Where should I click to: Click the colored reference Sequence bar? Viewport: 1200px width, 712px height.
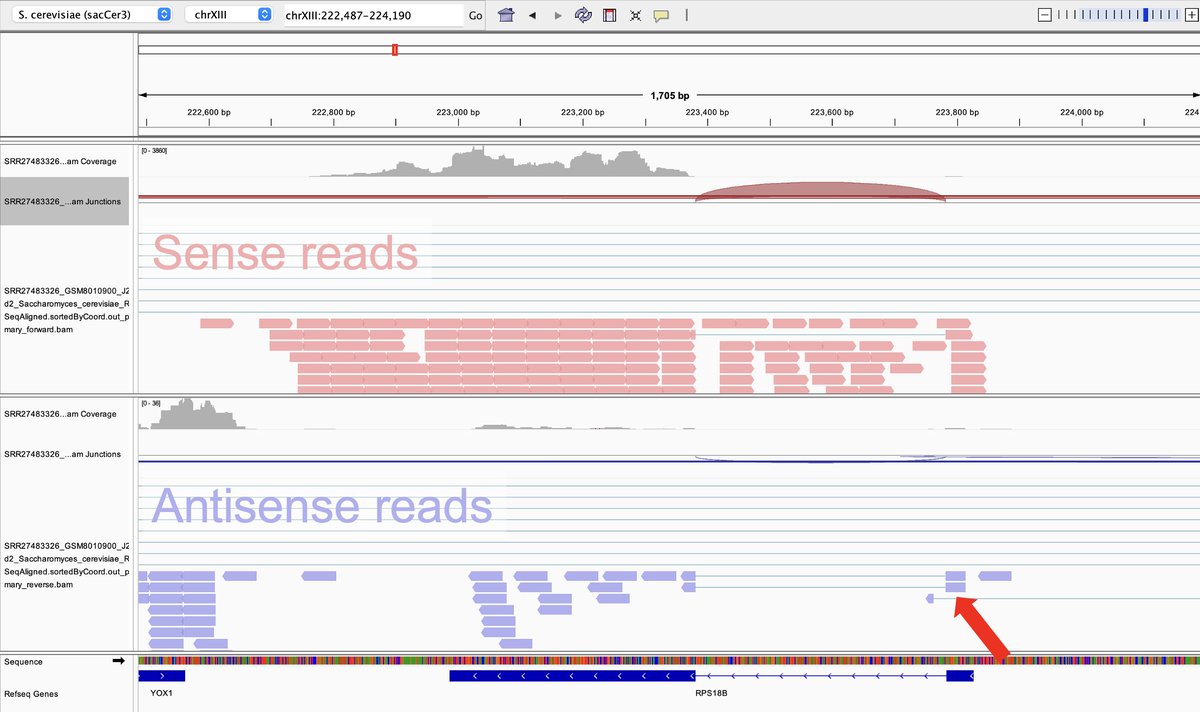pyautogui.click(x=669, y=661)
